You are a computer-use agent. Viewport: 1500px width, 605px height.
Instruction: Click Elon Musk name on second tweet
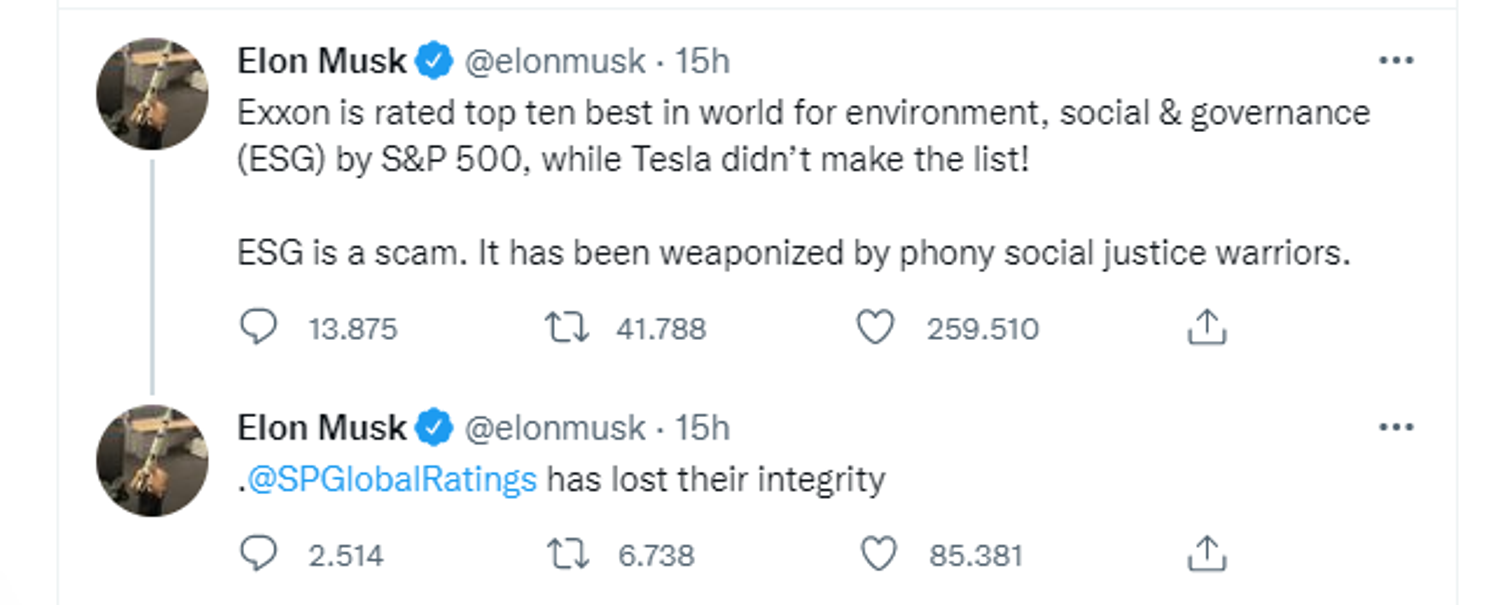(322, 428)
